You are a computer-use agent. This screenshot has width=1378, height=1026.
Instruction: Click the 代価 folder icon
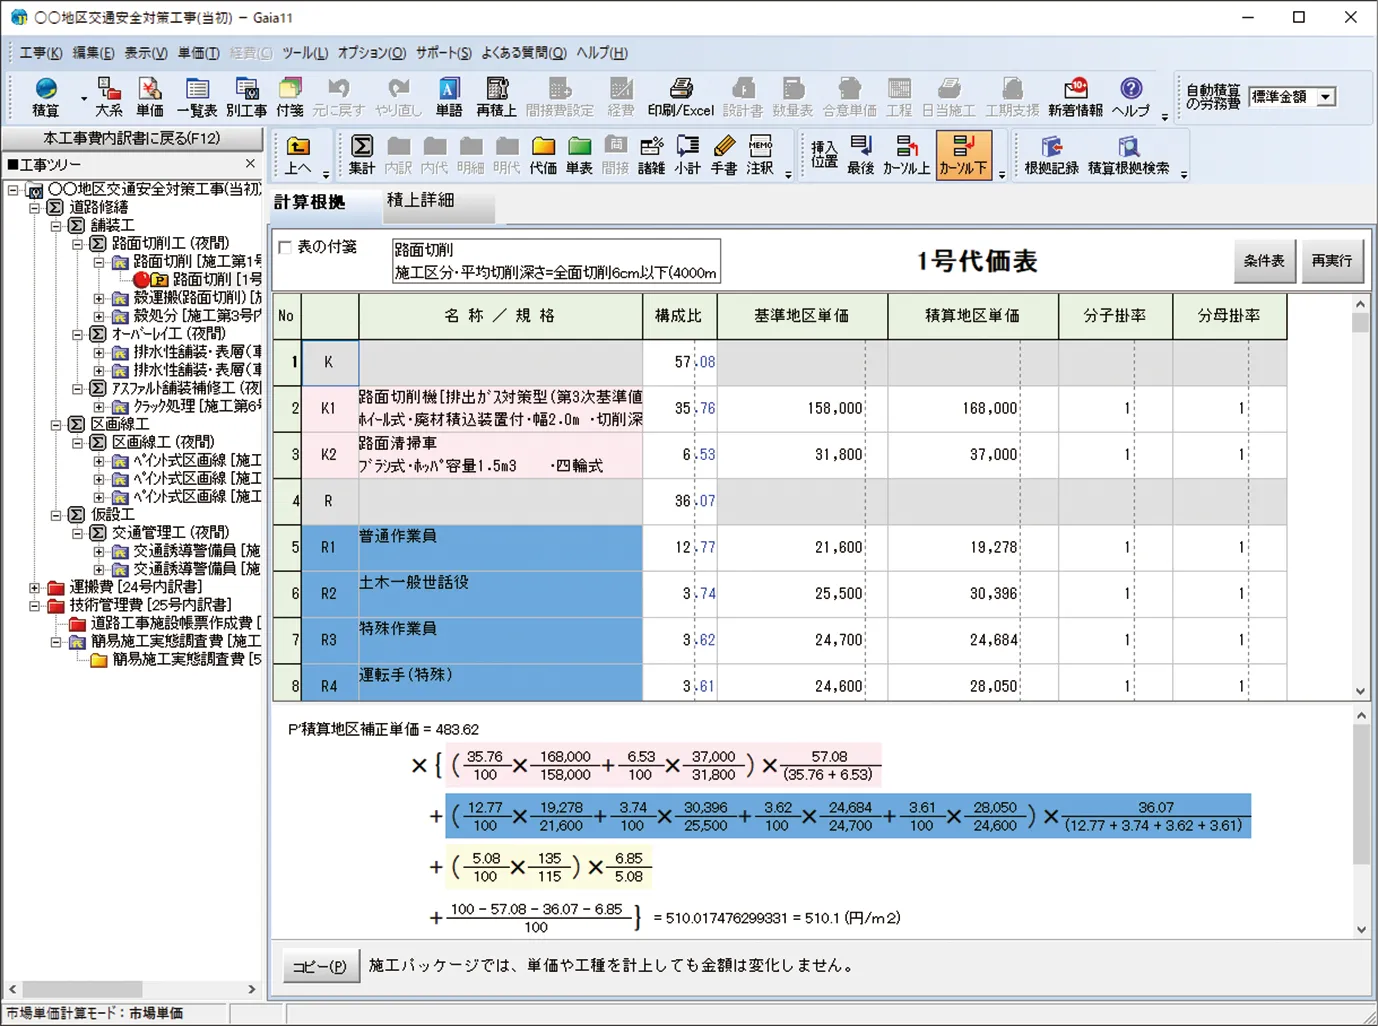click(543, 155)
